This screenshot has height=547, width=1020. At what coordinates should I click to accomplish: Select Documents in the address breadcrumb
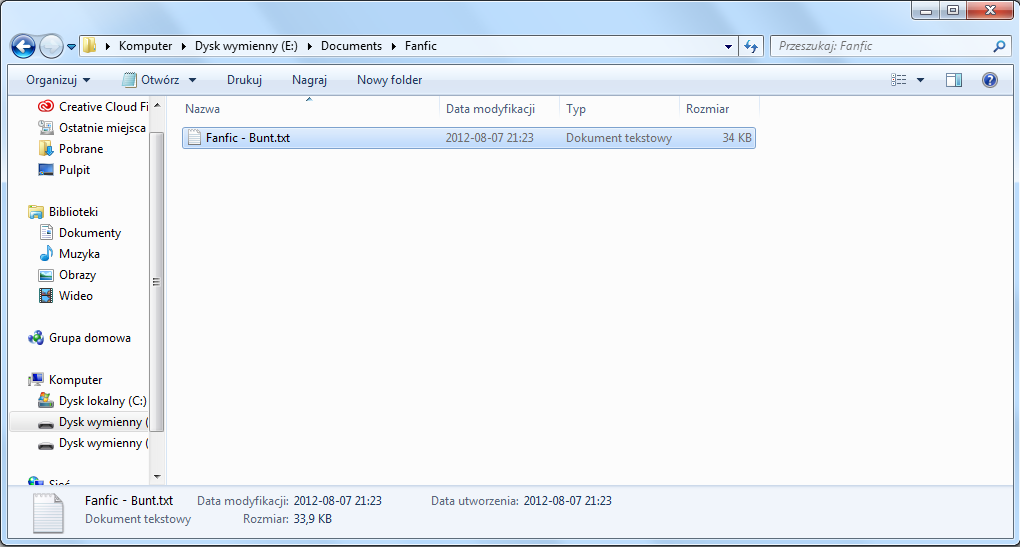click(x=351, y=46)
